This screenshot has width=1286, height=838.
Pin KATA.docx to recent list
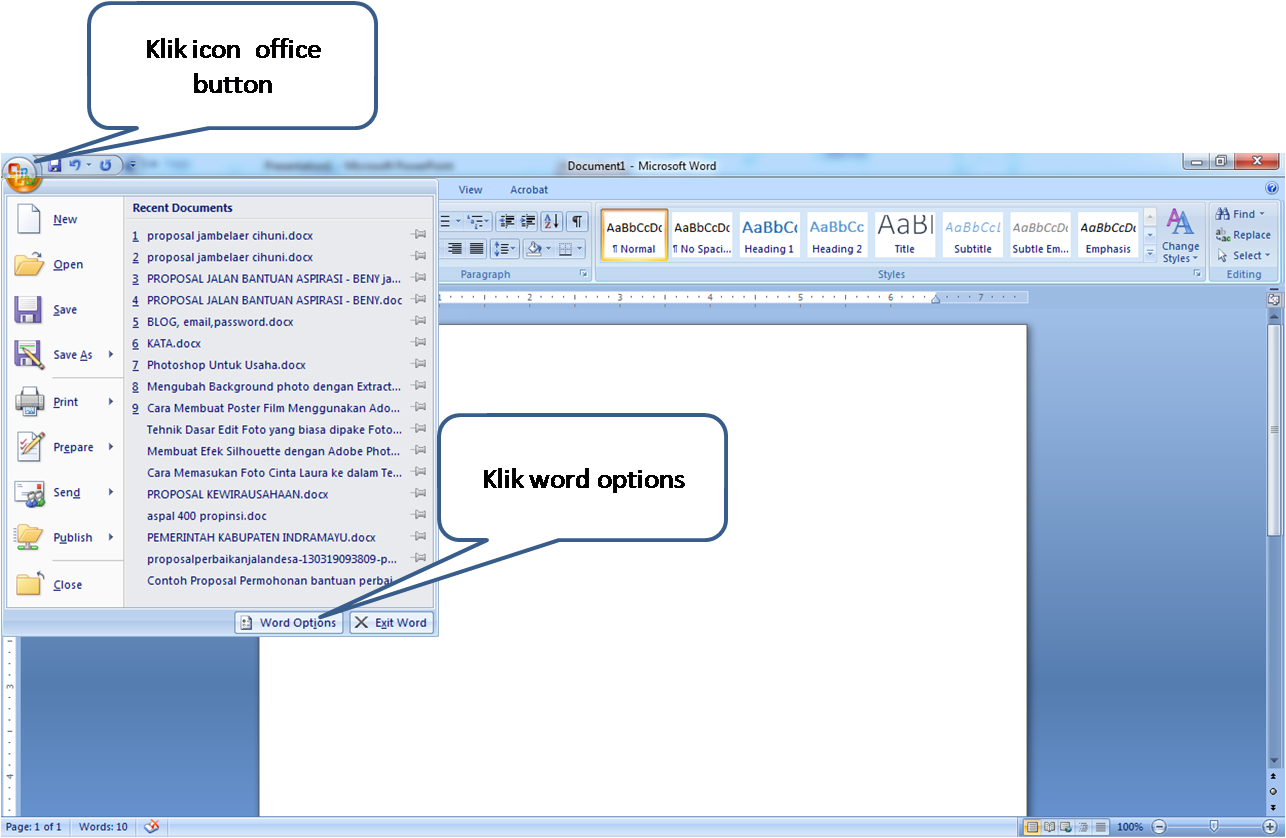(x=419, y=343)
